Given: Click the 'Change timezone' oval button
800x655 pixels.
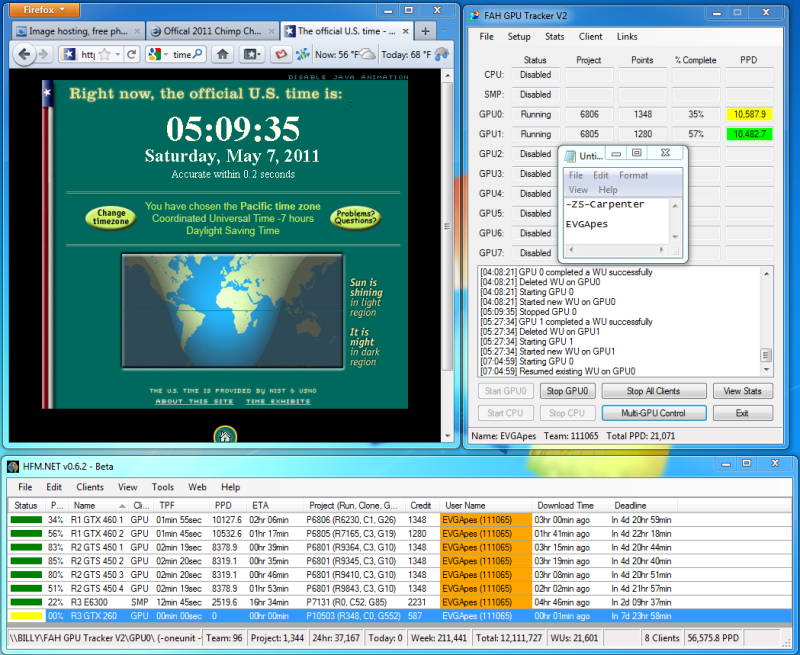Looking at the screenshot, I should tap(111, 217).
